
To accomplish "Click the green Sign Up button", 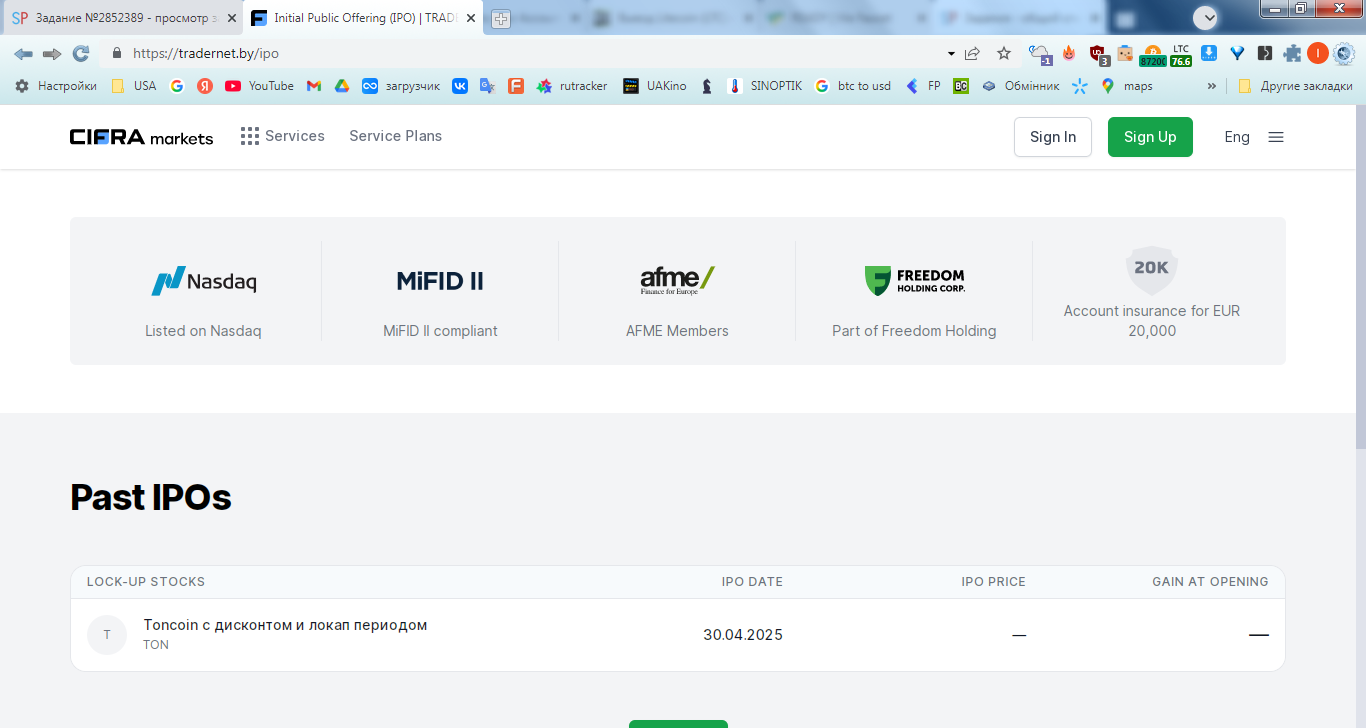I will [x=1150, y=137].
